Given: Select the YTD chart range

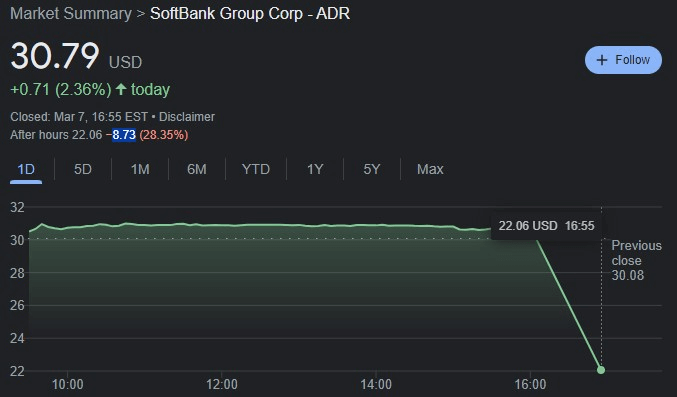Looking at the screenshot, I should [256, 169].
